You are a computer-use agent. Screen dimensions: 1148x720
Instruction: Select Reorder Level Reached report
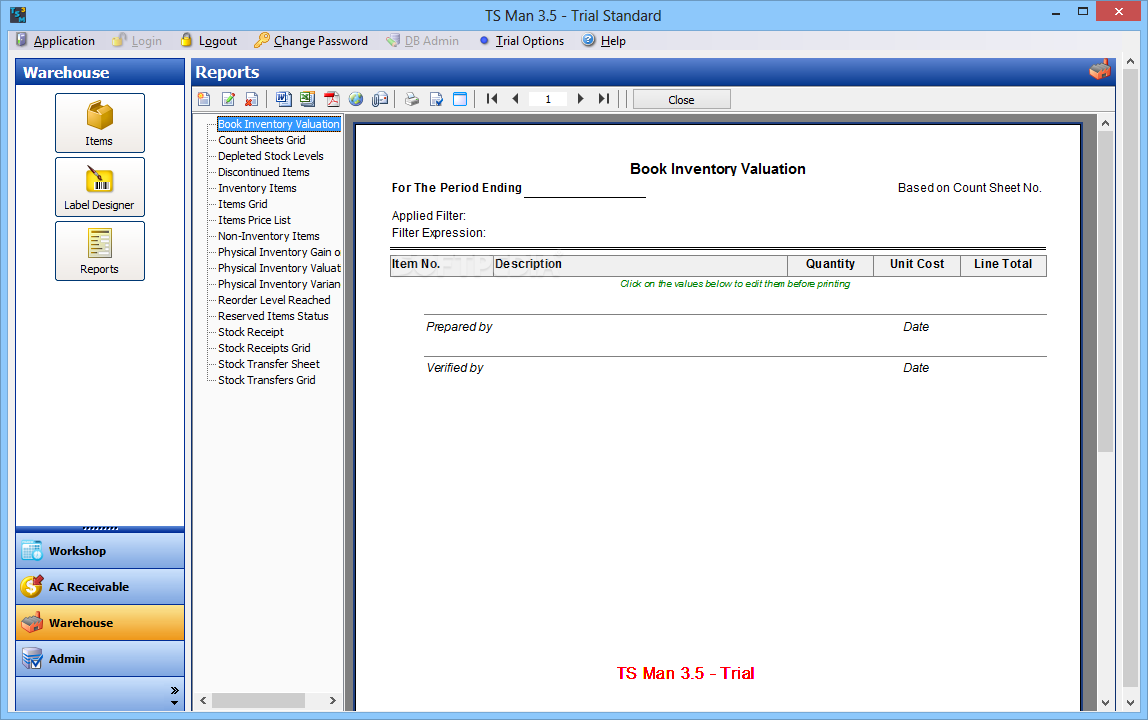point(274,300)
